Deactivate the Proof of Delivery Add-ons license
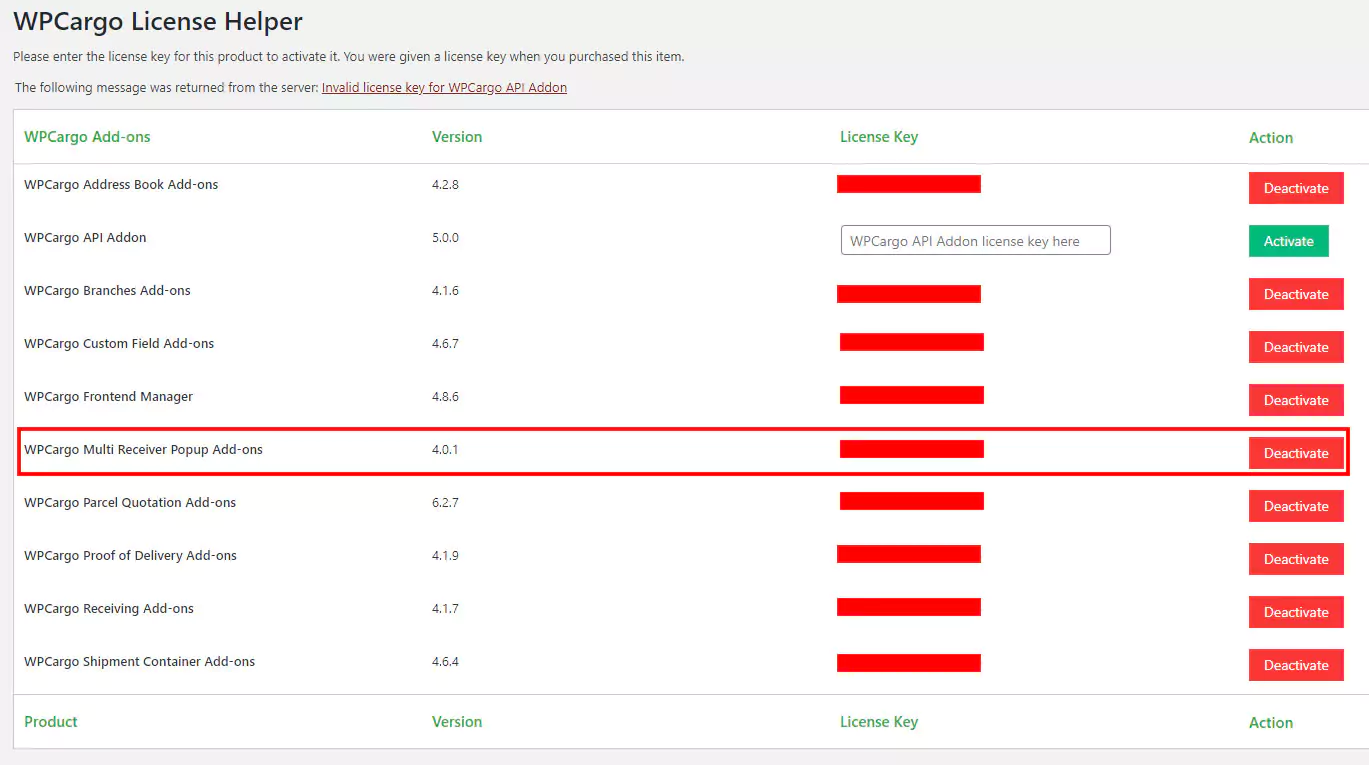 tap(1295, 559)
